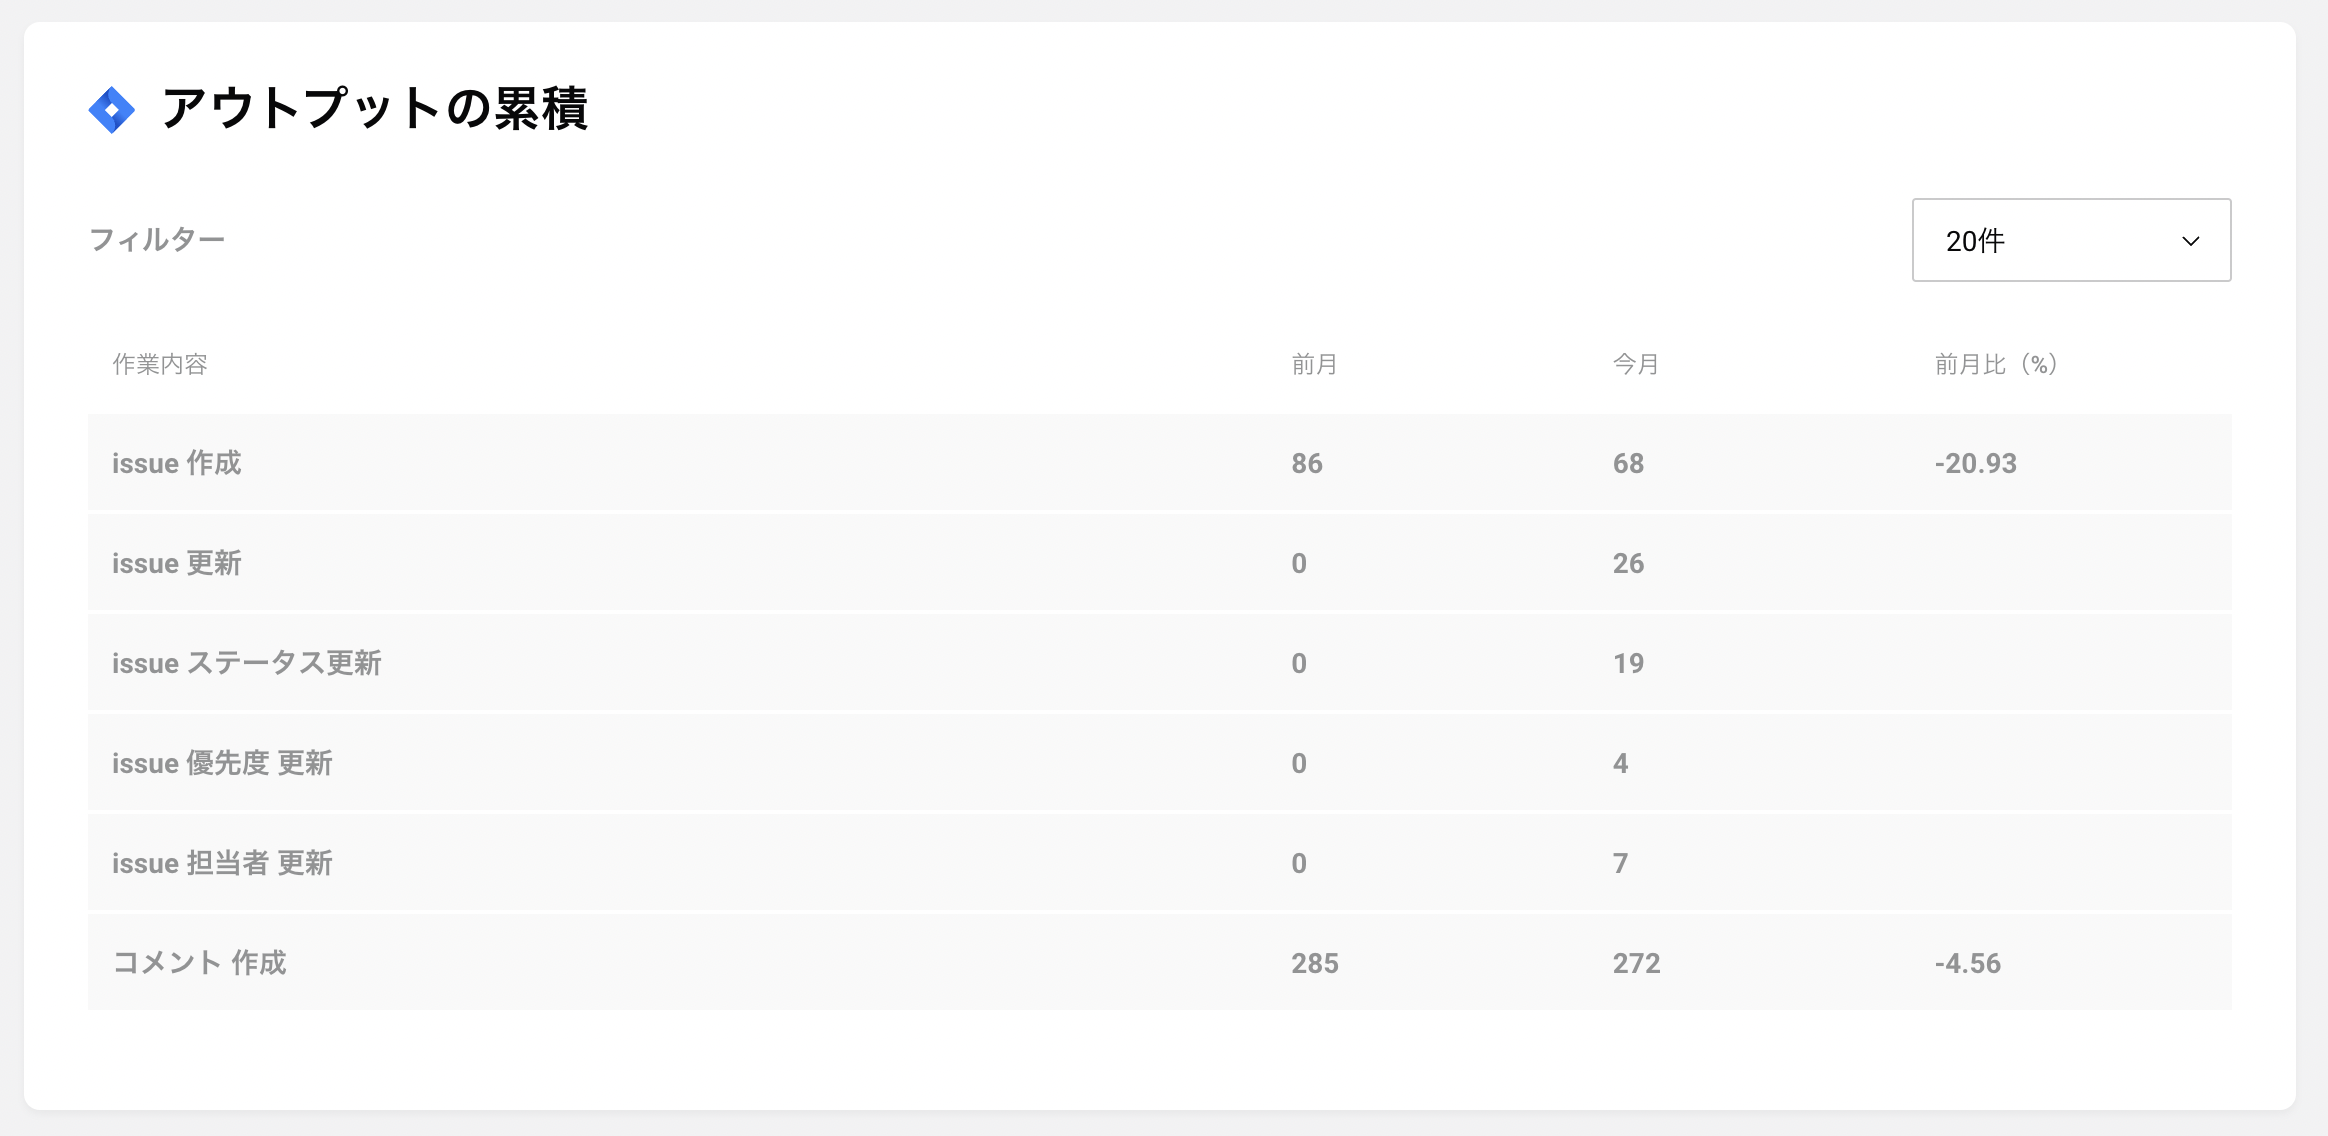Sort by the 前月 column header
Screen dimensions: 2328x1136
click(x=1314, y=364)
